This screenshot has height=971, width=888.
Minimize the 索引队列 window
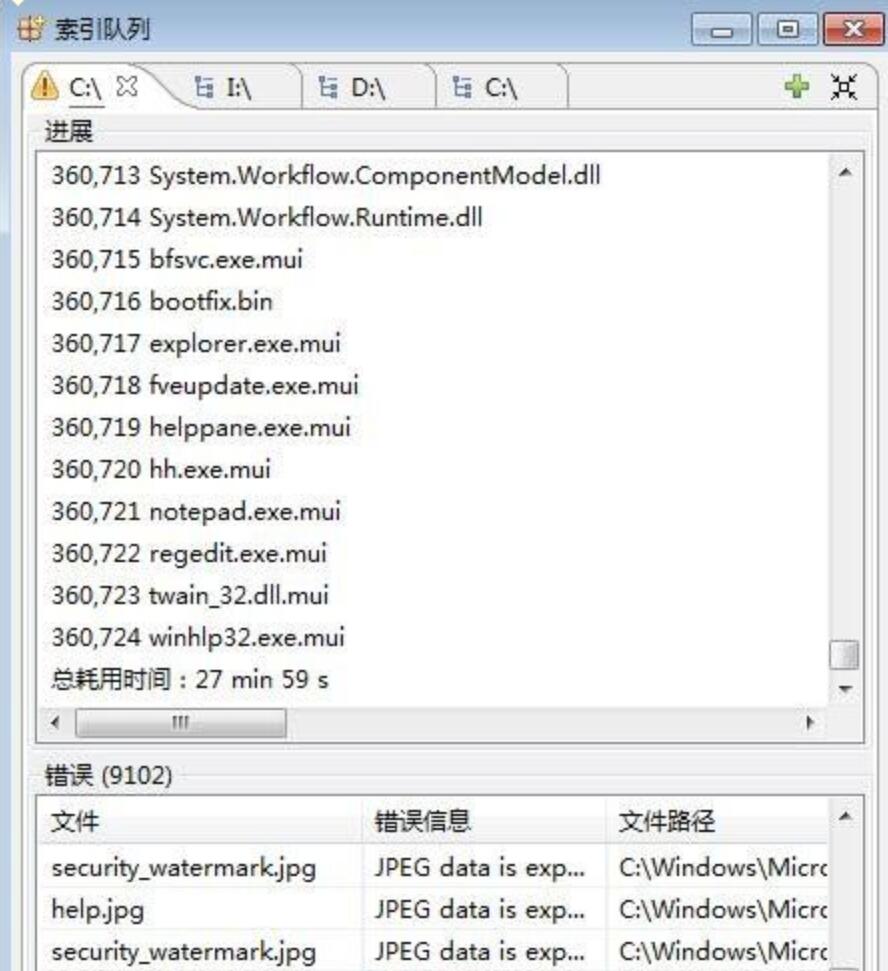[x=722, y=29]
